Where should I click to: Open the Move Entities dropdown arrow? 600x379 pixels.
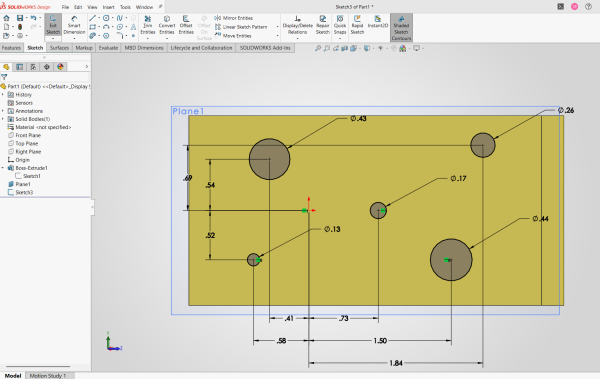point(277,36)
